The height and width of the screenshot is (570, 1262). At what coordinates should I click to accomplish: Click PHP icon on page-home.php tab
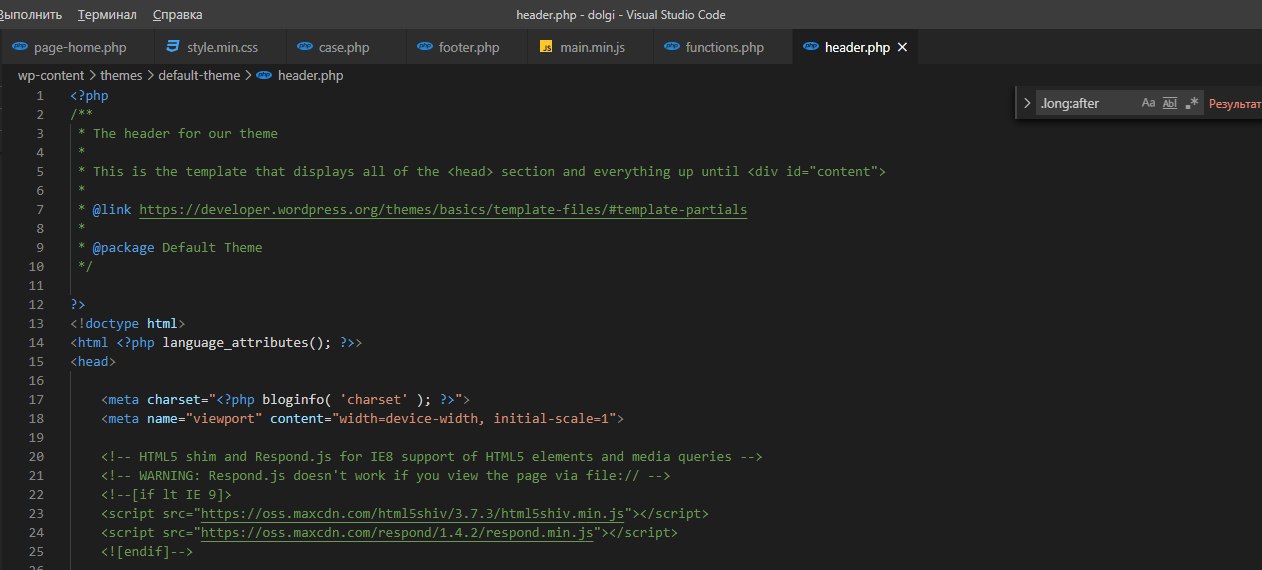22,47
